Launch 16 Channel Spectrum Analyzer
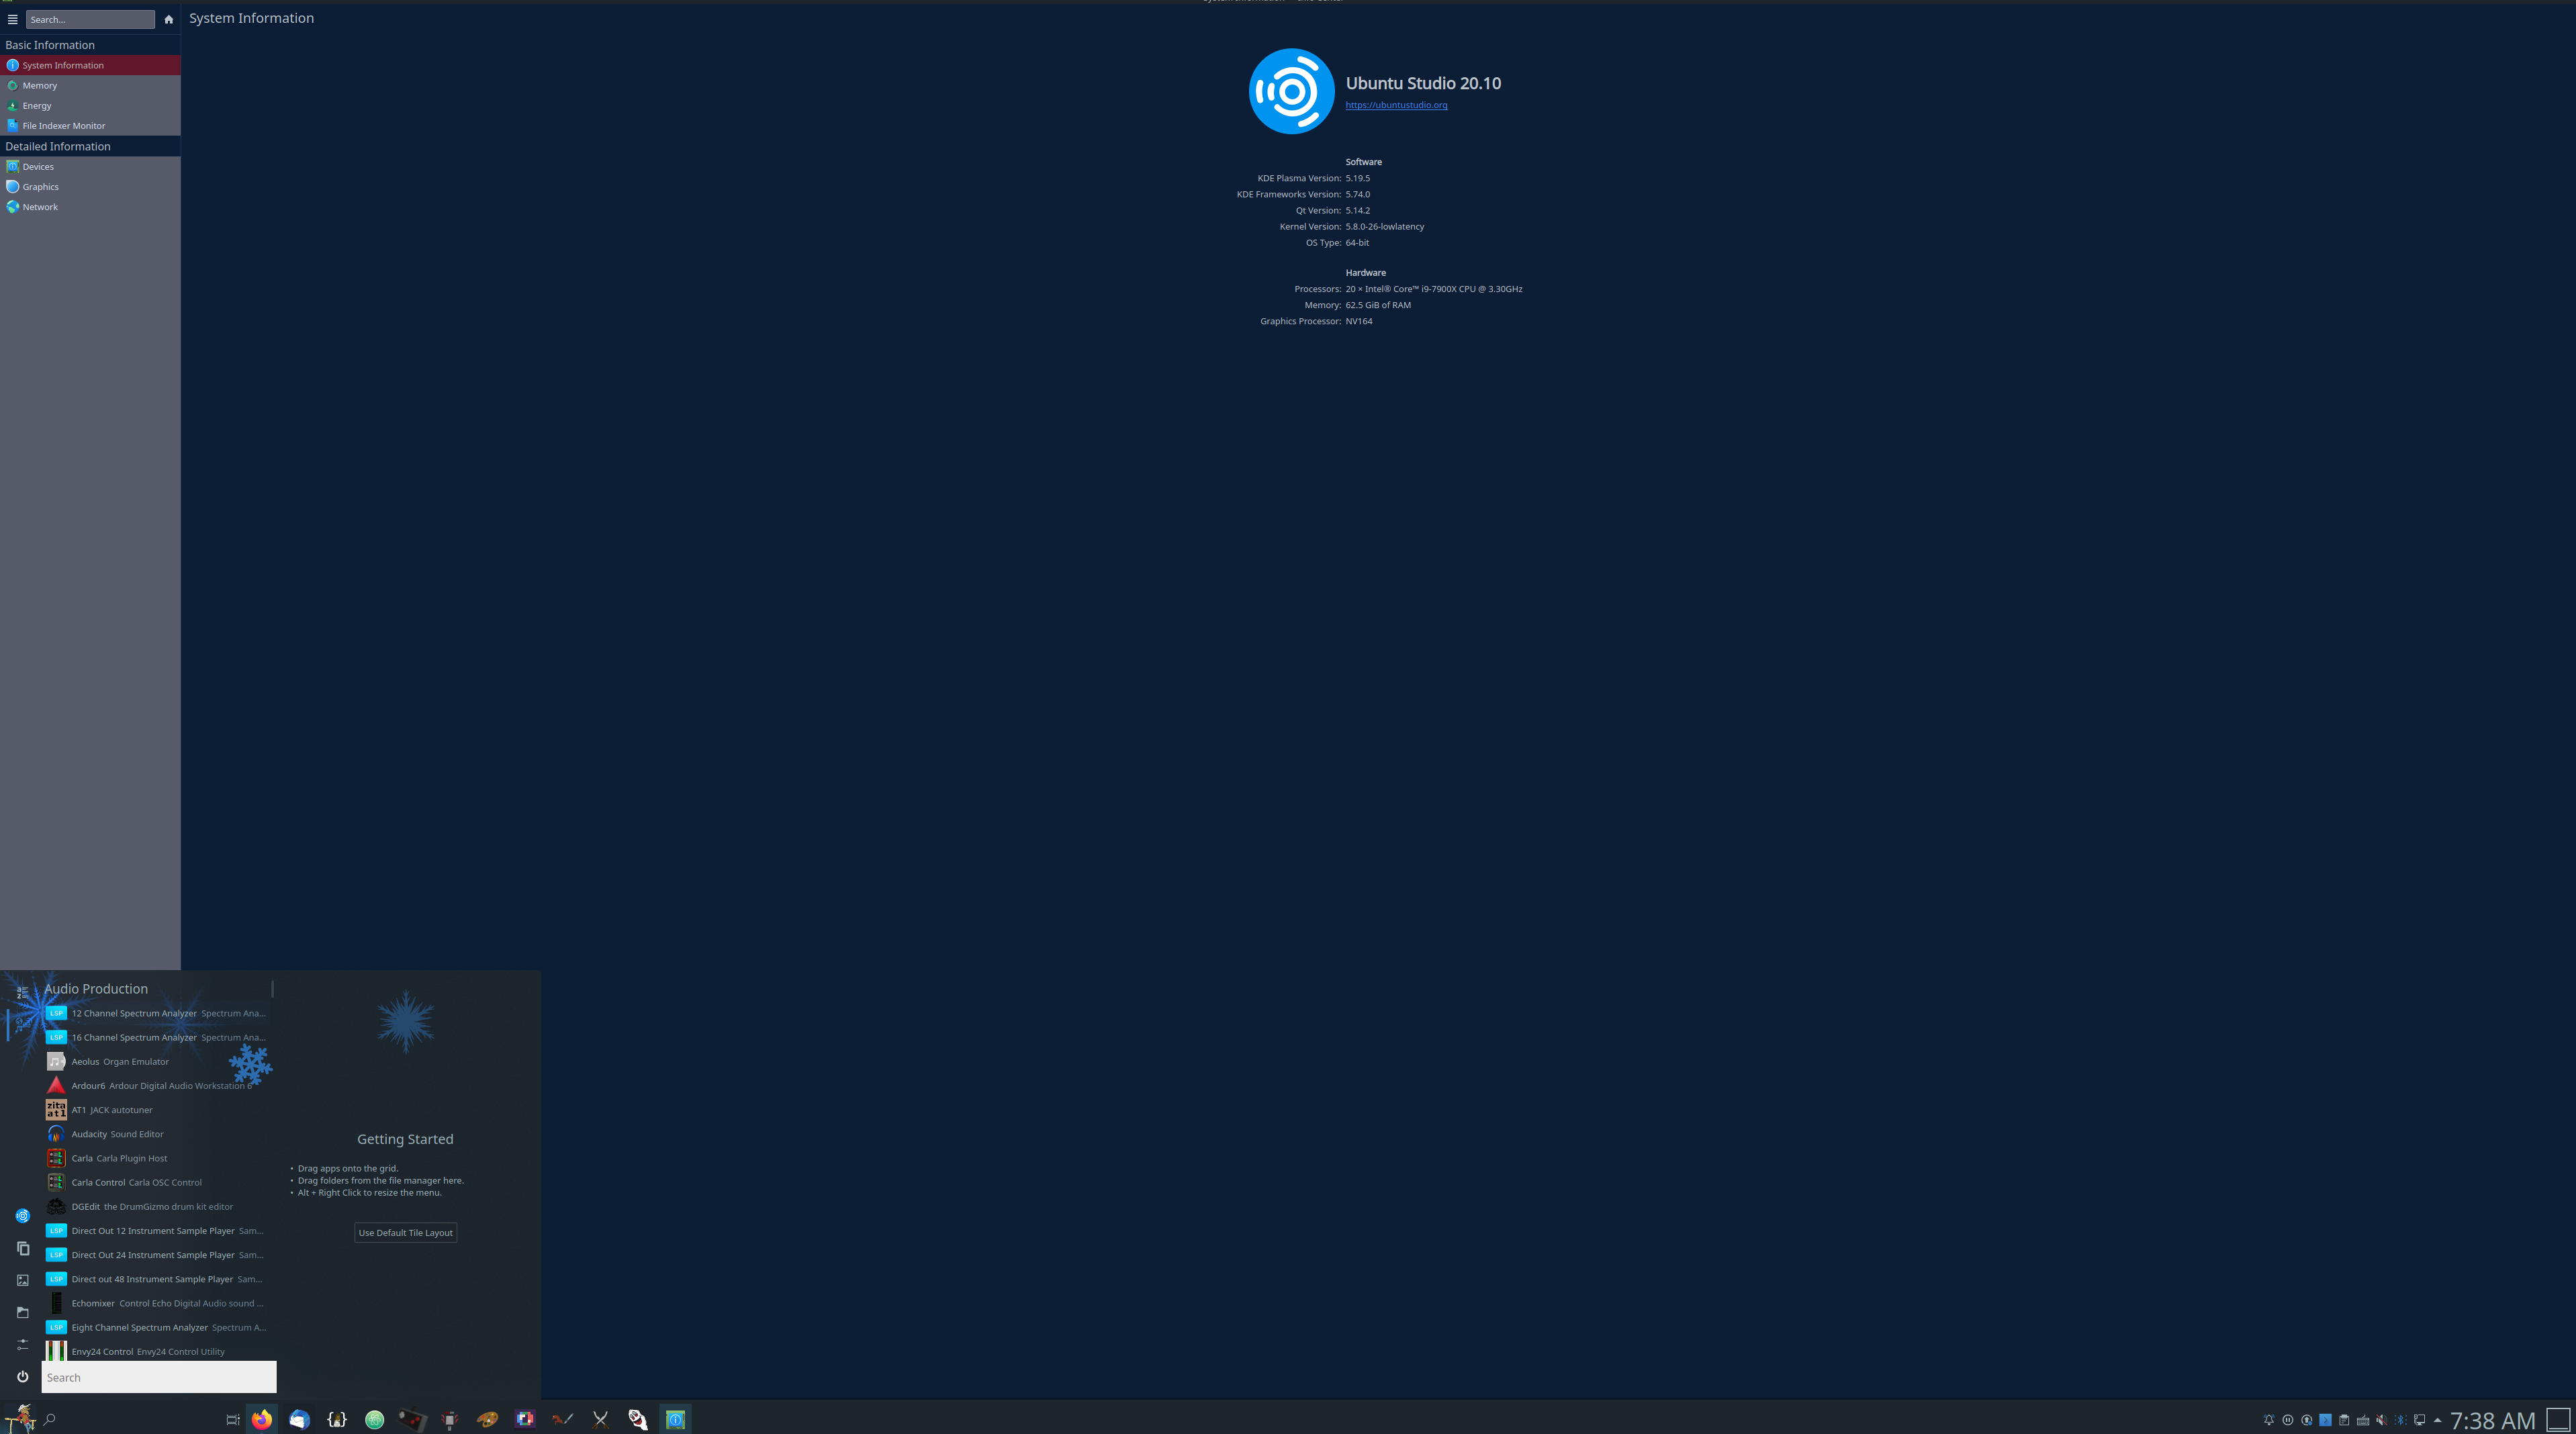The height and width of the screenshot is (1434, 2576). coord(157,1037)
